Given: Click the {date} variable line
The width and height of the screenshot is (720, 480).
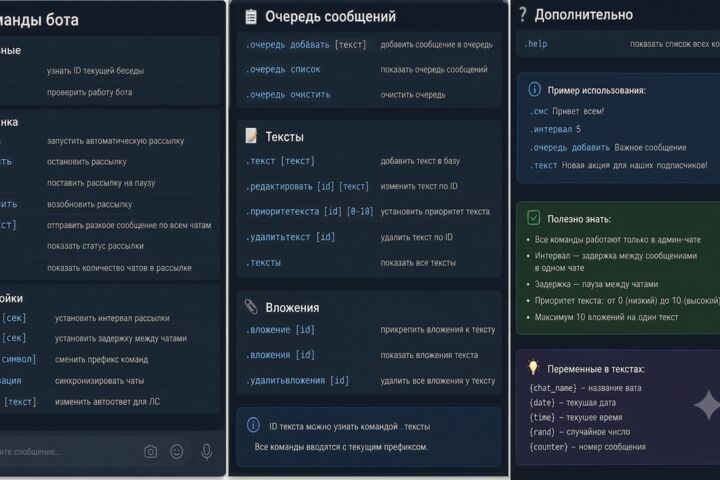Looking at the screenshot, I should (x=573, y=403).
